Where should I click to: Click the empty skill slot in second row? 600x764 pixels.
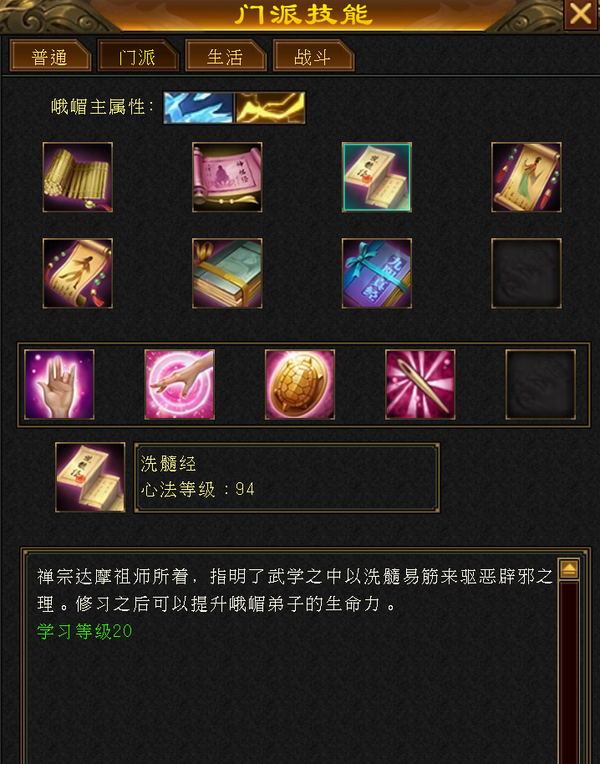coord(526,273)
